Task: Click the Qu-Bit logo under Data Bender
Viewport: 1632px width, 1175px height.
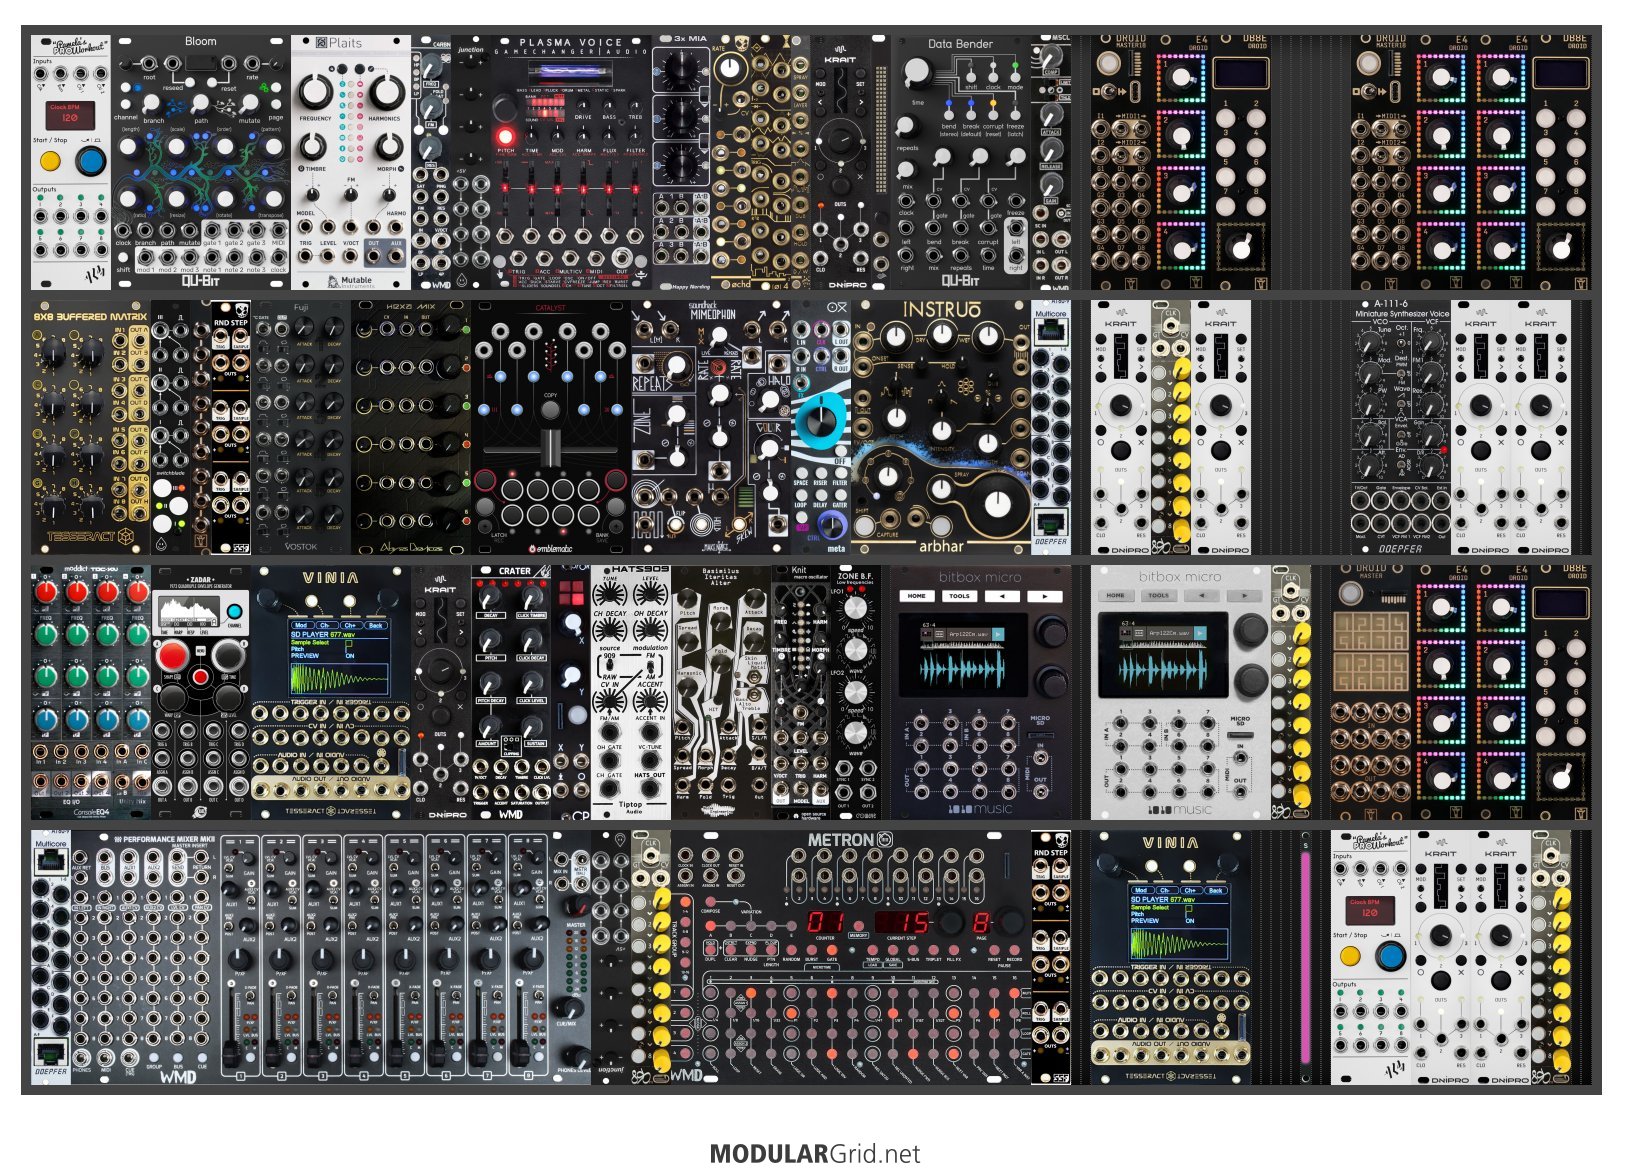Action: click(x=960, y=281)
